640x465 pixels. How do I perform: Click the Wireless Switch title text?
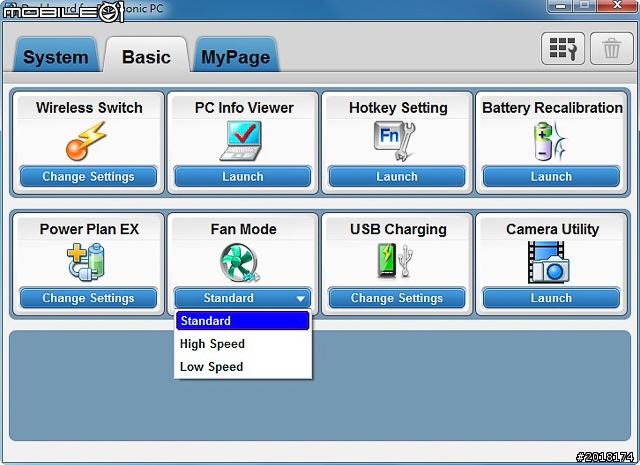click(89, 108)
